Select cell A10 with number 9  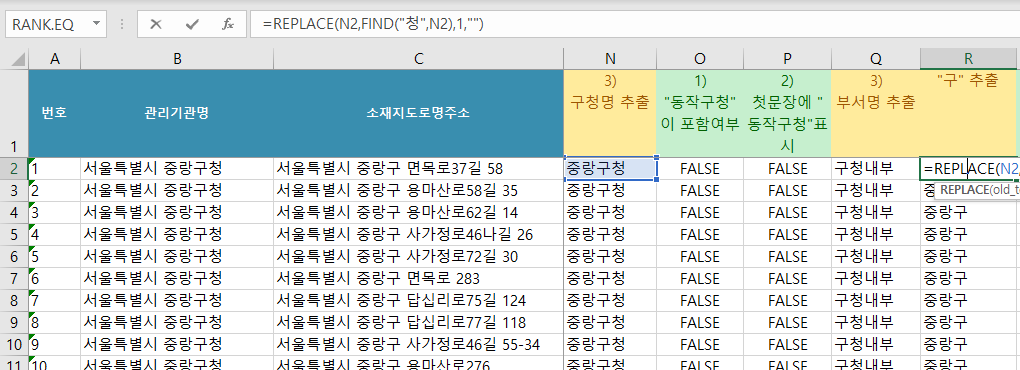pos(55,345)
